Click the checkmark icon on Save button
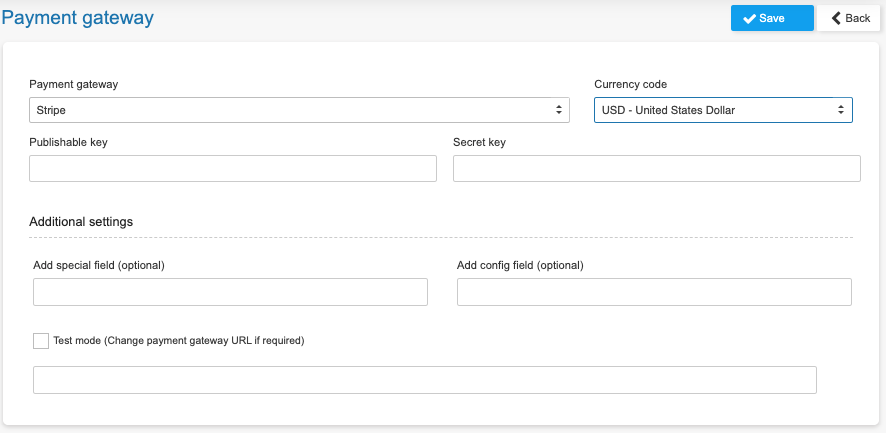 click(749, 19)
